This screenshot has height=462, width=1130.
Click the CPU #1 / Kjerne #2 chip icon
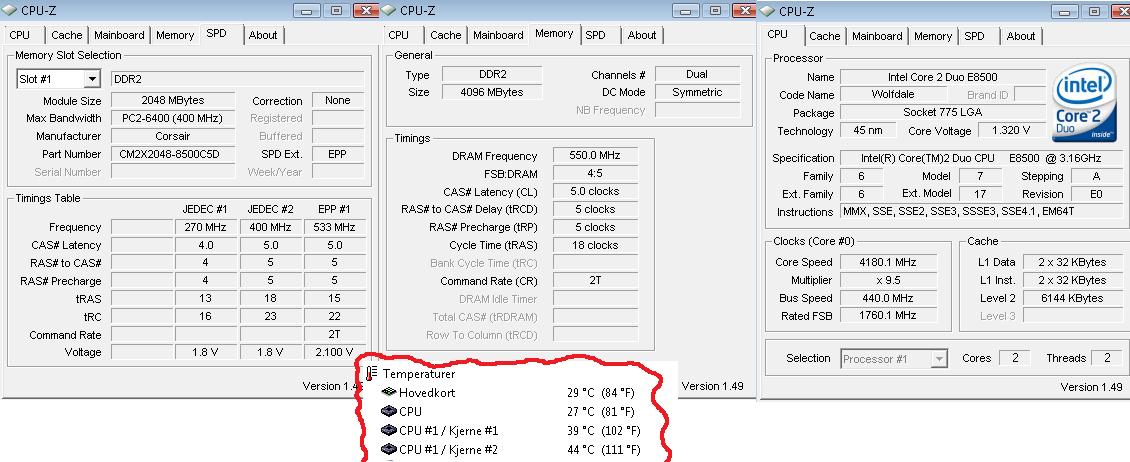[388, 449]
